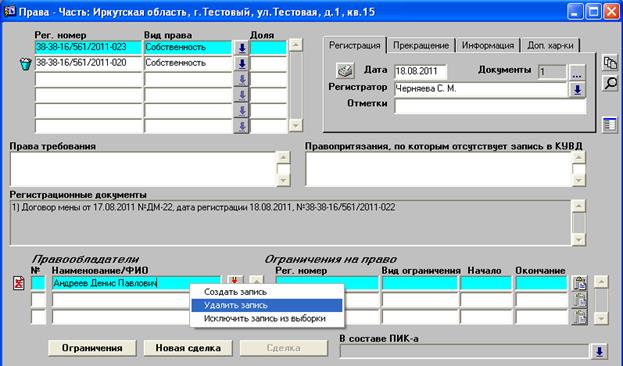This screenshot has width=623, height=366.
Task: Click Собственность in the 2011-020 row
Action: (188, 63)
